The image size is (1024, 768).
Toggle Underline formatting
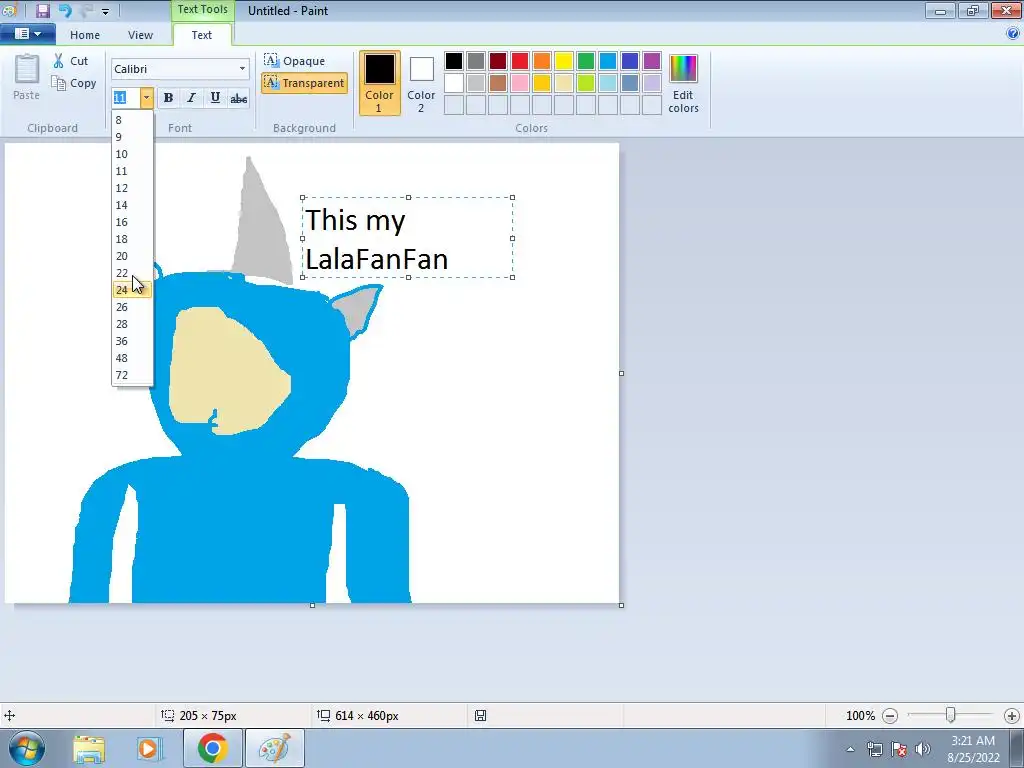click(x=215, y=98)
